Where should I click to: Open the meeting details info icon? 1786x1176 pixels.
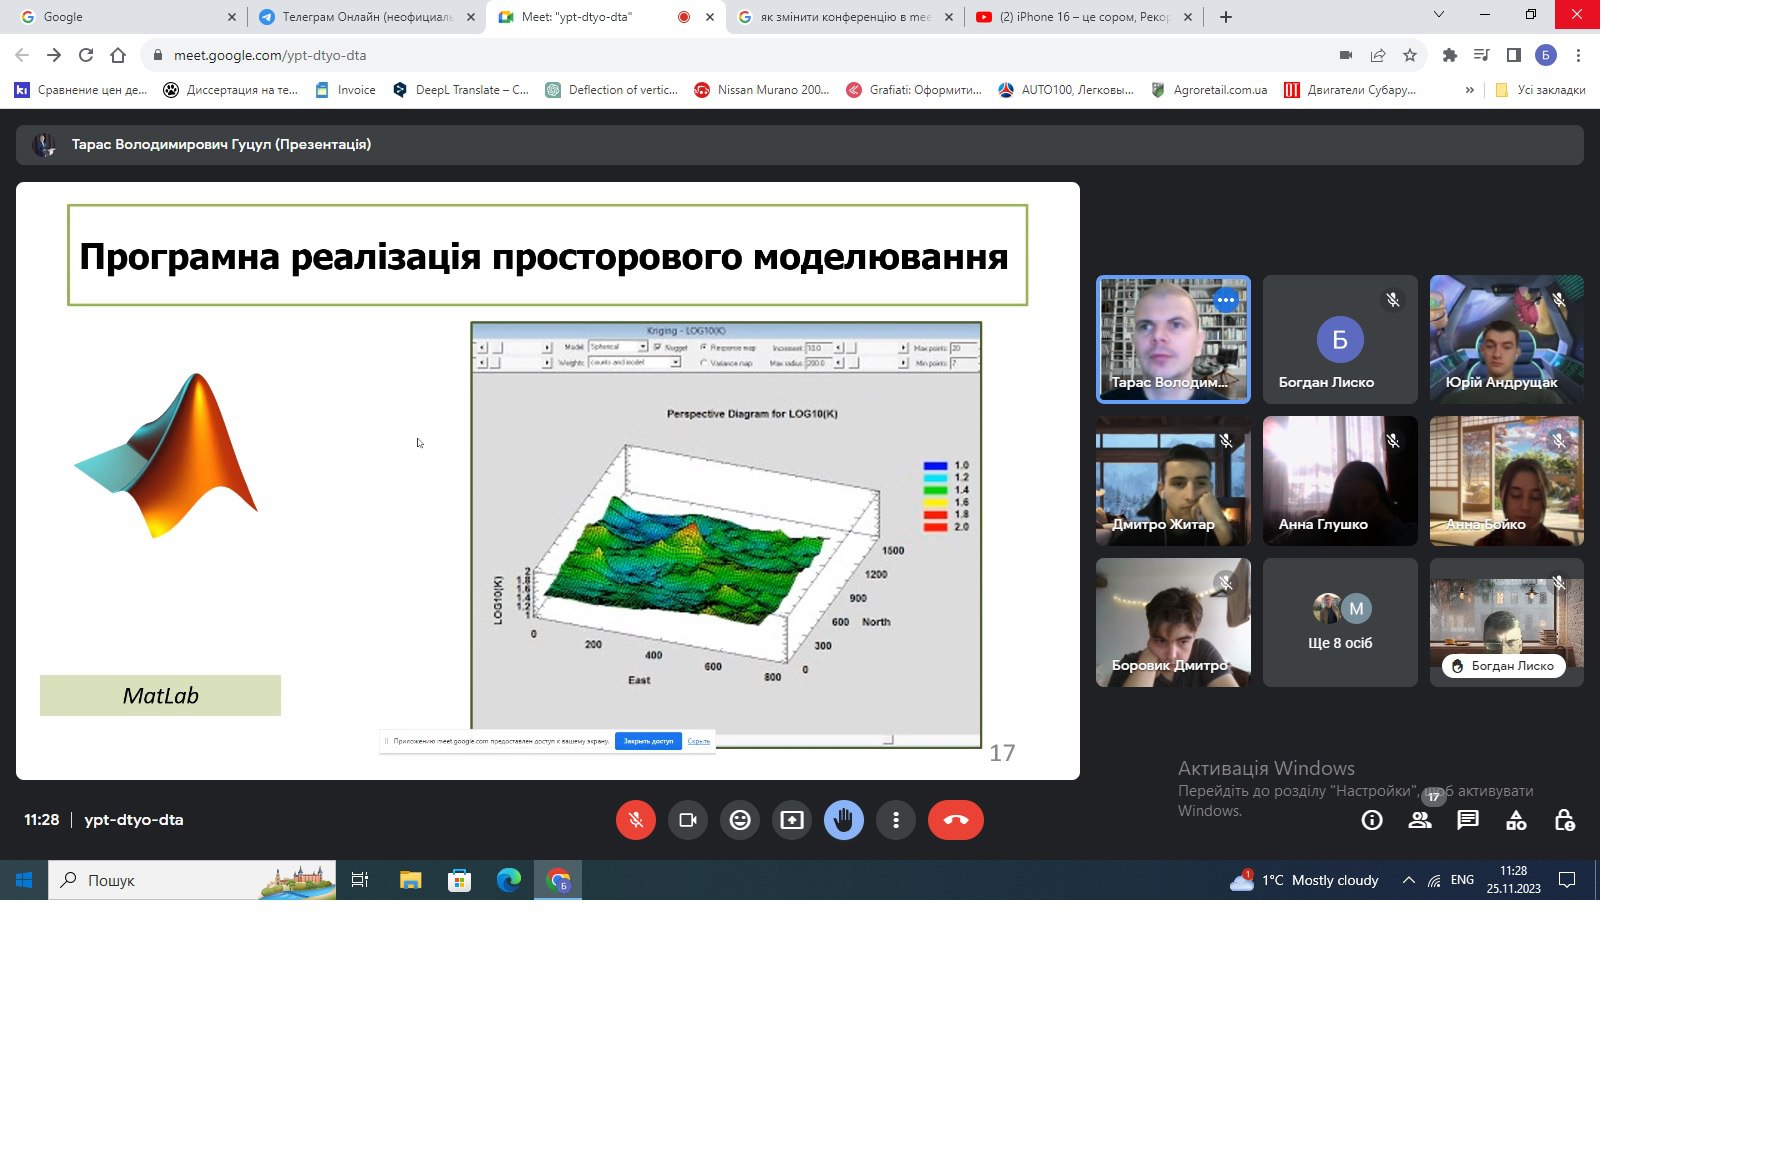(x=1371, y=820)
